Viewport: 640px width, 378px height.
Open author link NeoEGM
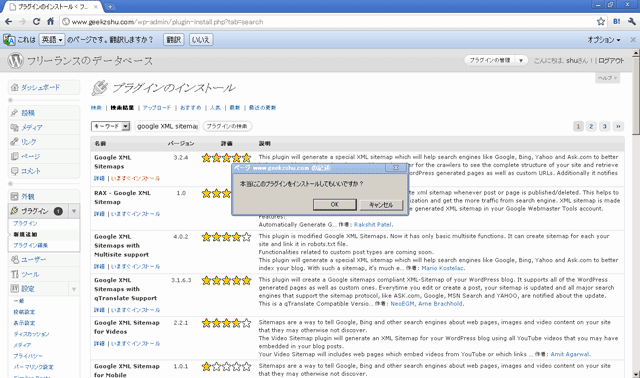click(402, 304)
